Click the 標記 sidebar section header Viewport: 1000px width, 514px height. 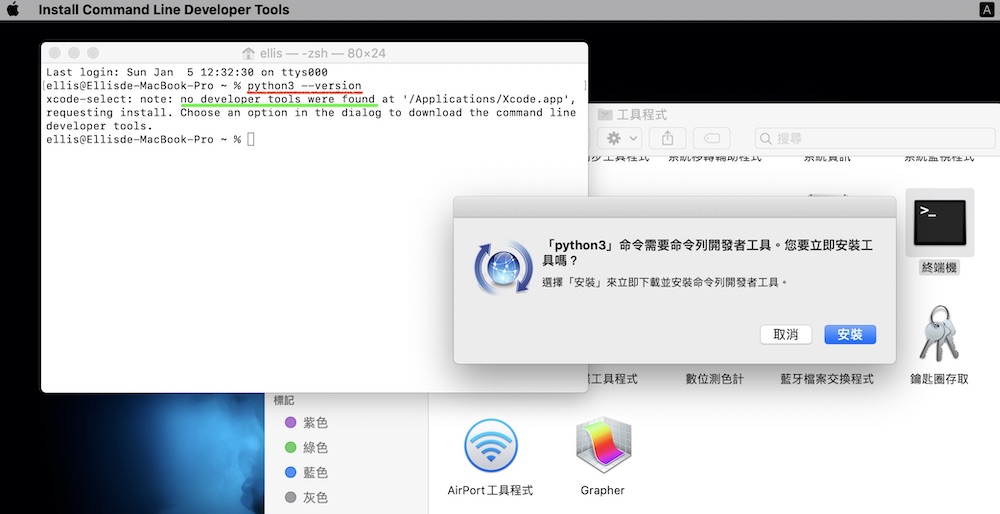(x=284, y=400)
